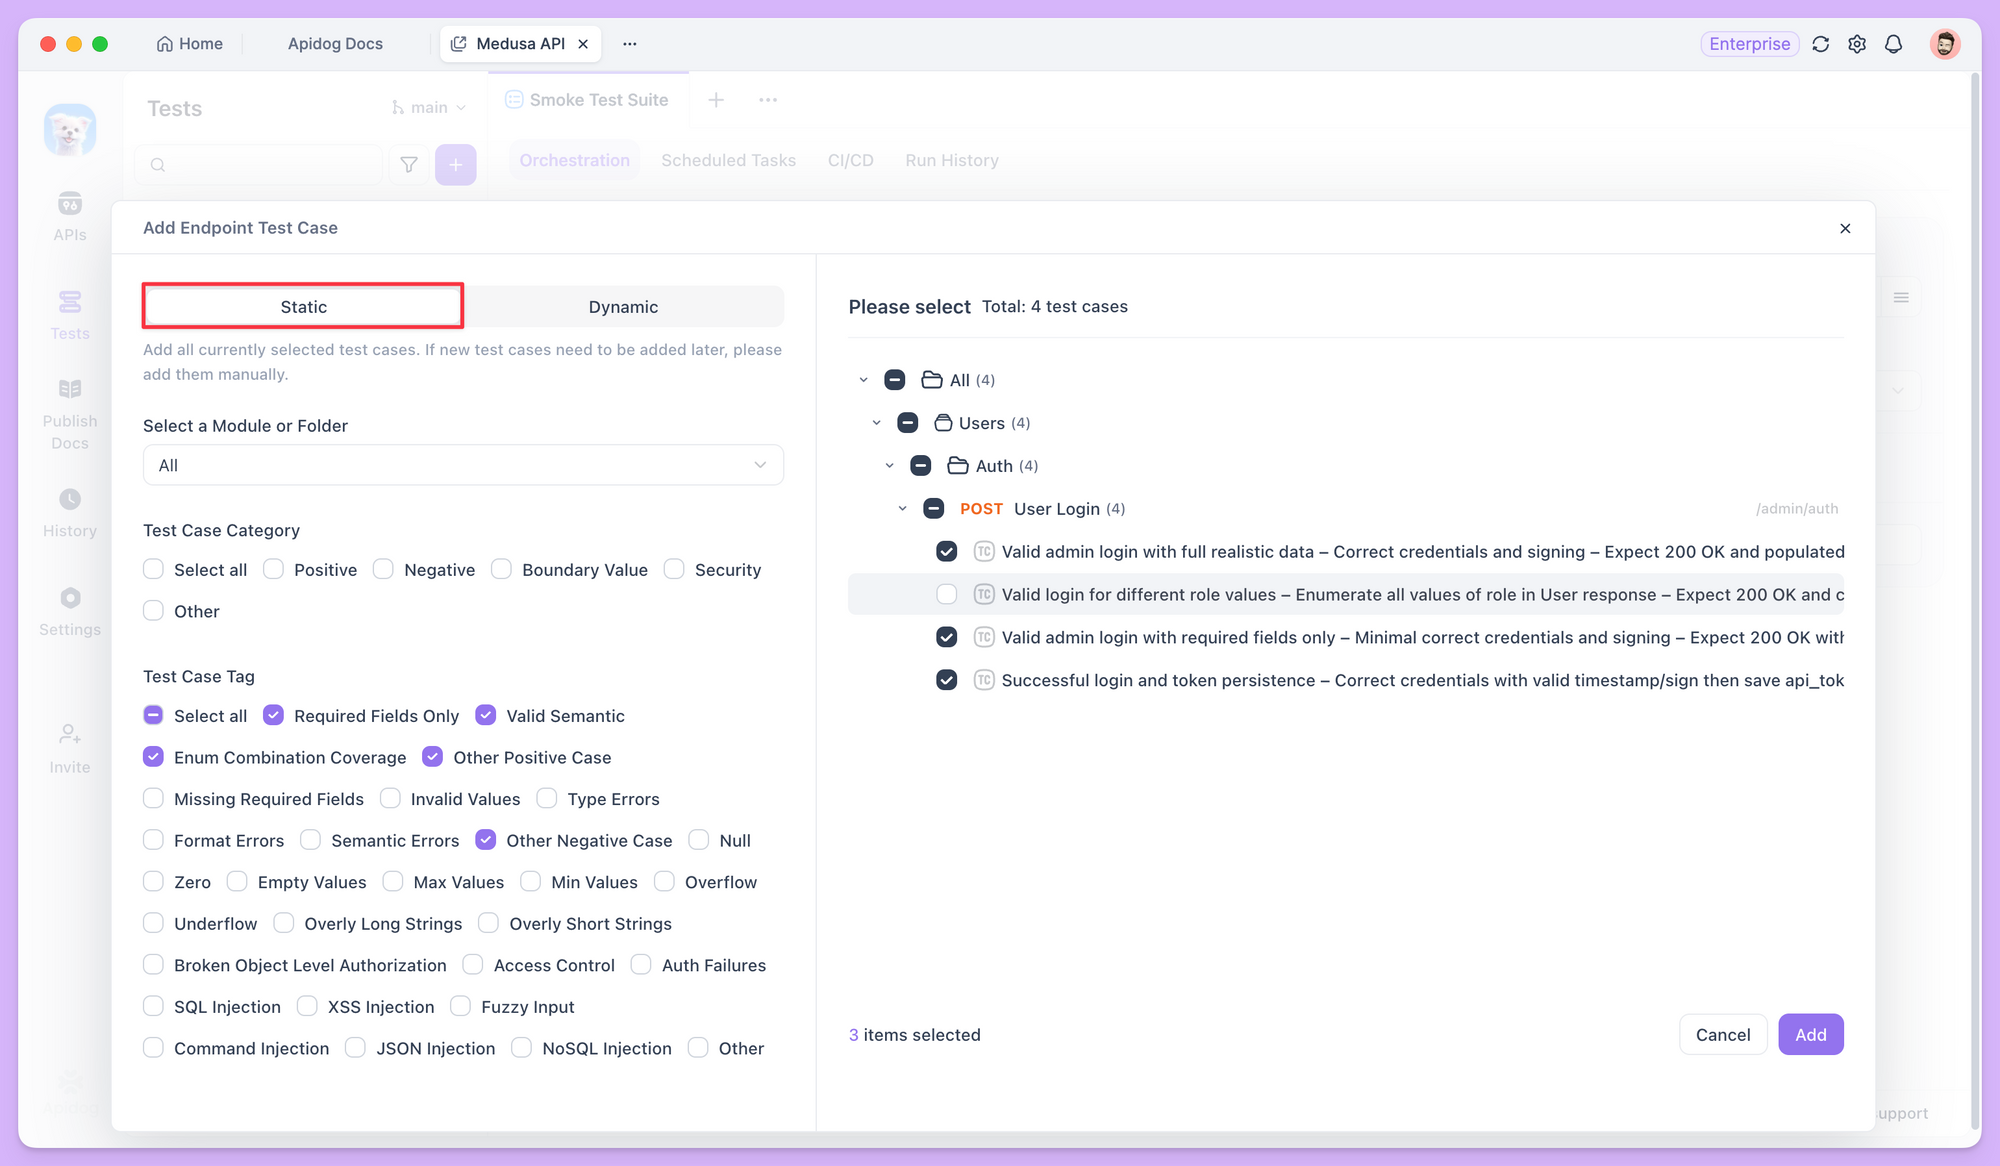Click the Enterprise badge in the top bar

coord(1749,44)
